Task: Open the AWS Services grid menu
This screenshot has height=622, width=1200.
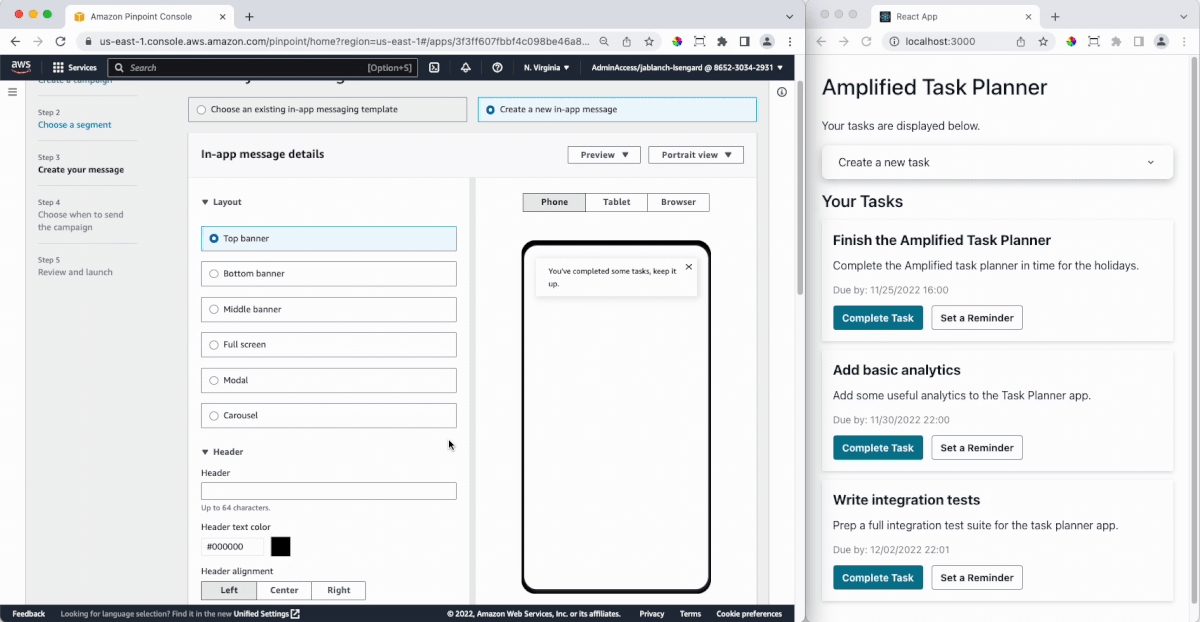Action: click(75, 68)
